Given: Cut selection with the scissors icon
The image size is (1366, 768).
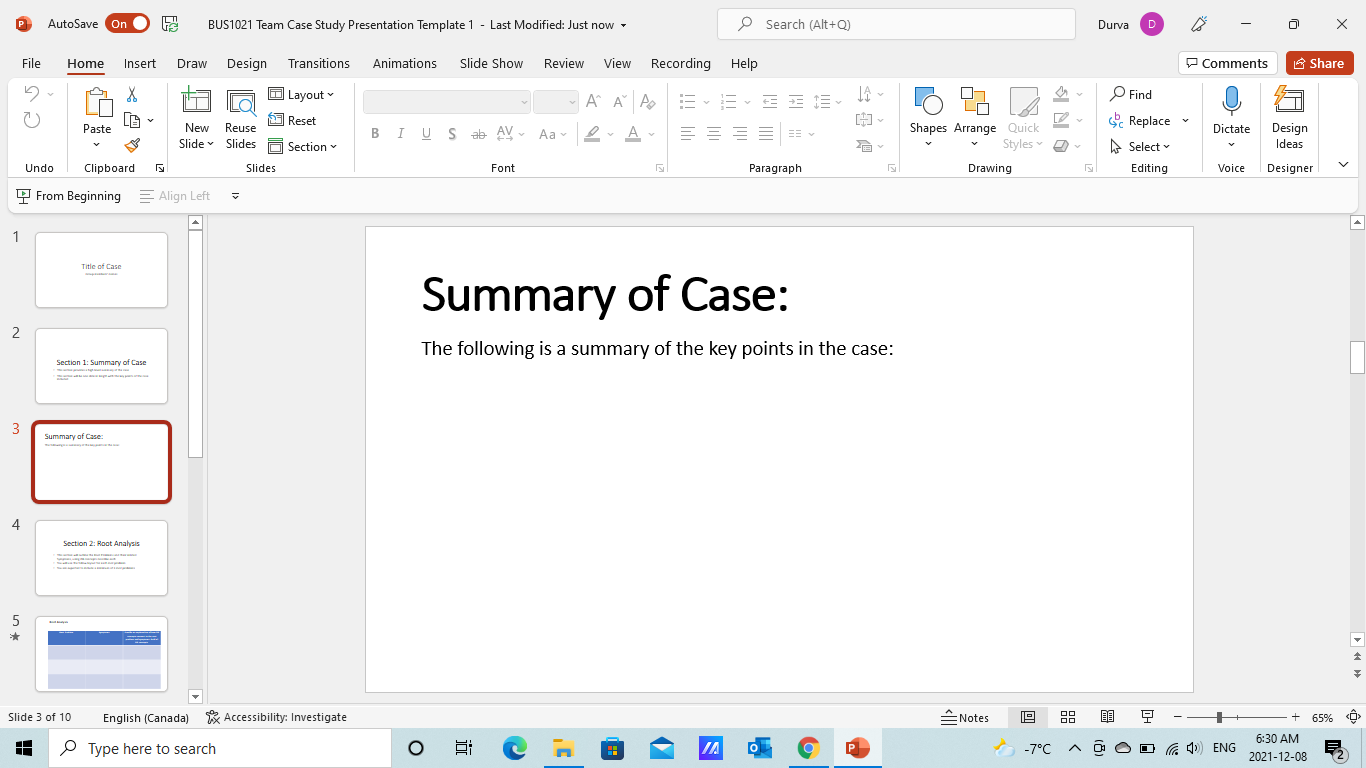Looking at the screenshot, I should coord(132,95).
